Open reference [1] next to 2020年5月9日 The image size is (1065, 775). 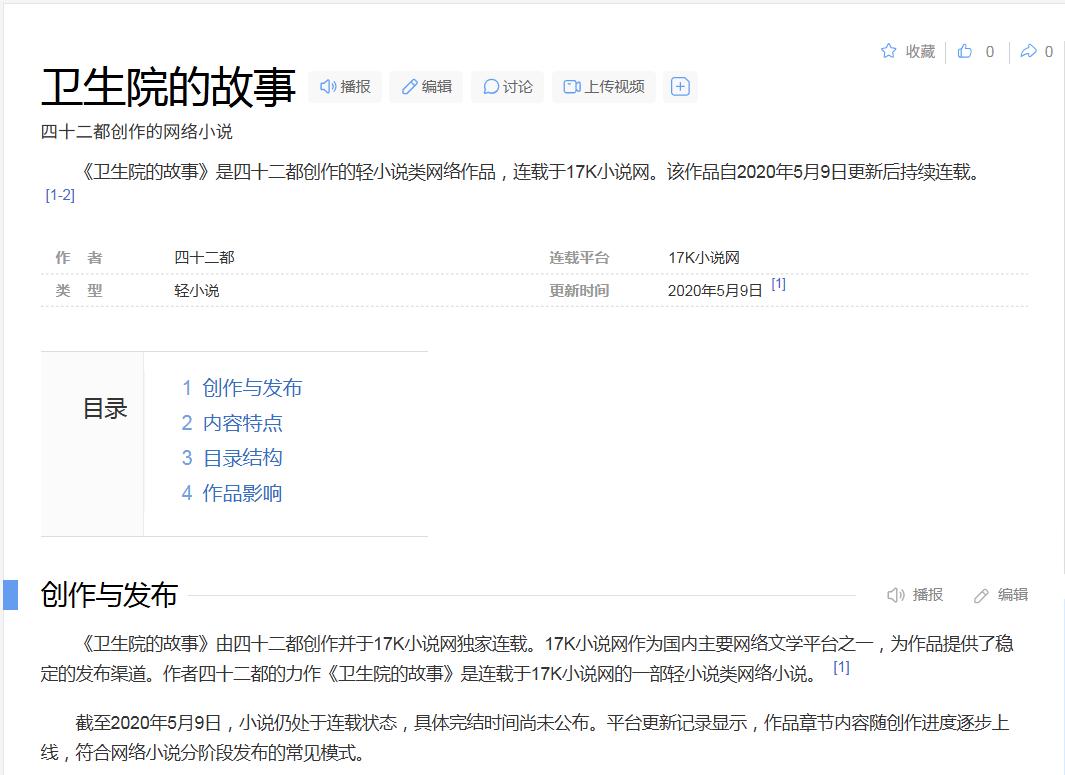(x=778, y=284)
